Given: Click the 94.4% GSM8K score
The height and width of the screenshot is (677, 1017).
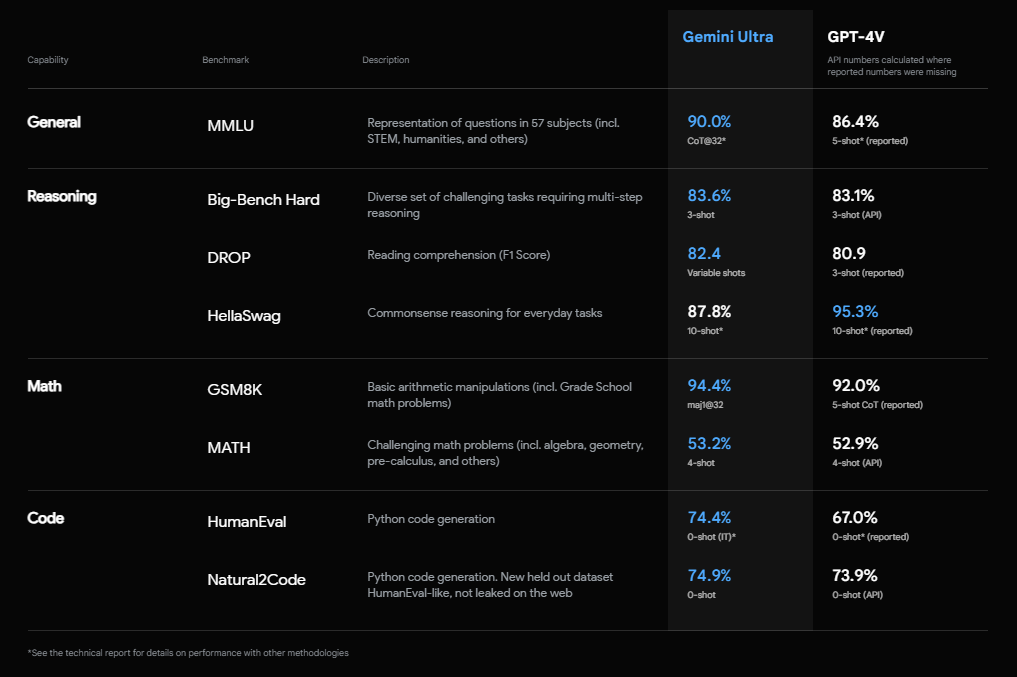Looking at the screenshot, I should click(x=709, y=385).
